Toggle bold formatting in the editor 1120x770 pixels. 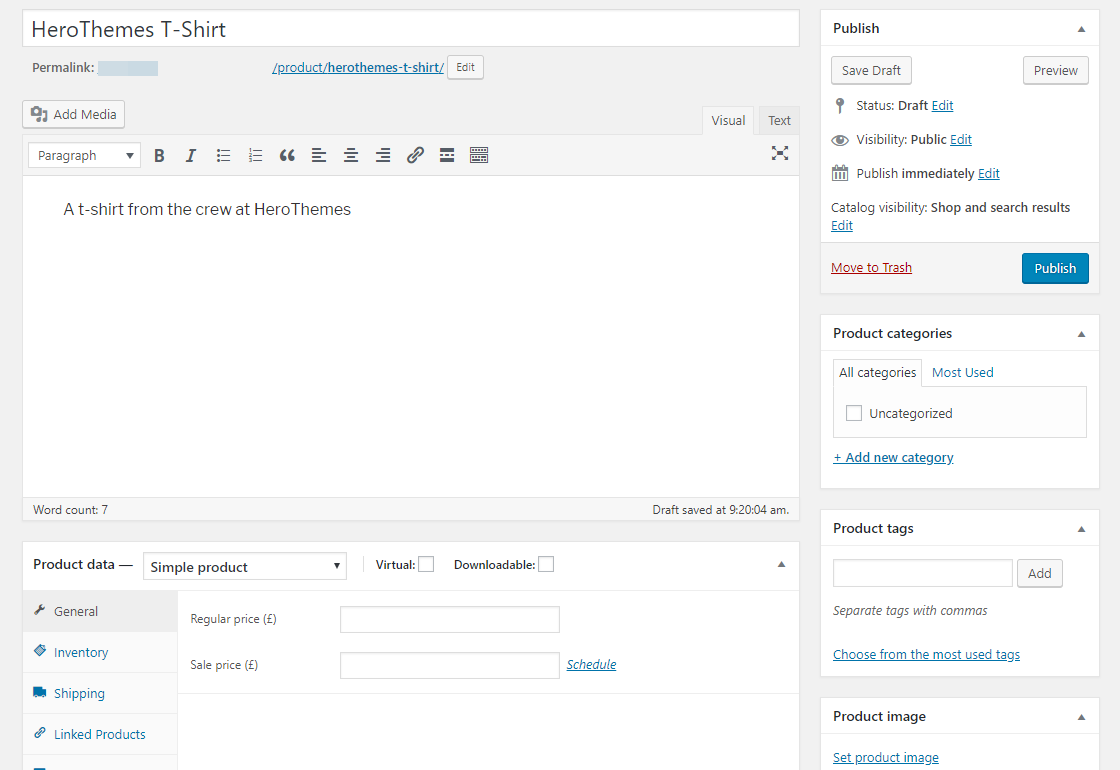tap(159, 155)
